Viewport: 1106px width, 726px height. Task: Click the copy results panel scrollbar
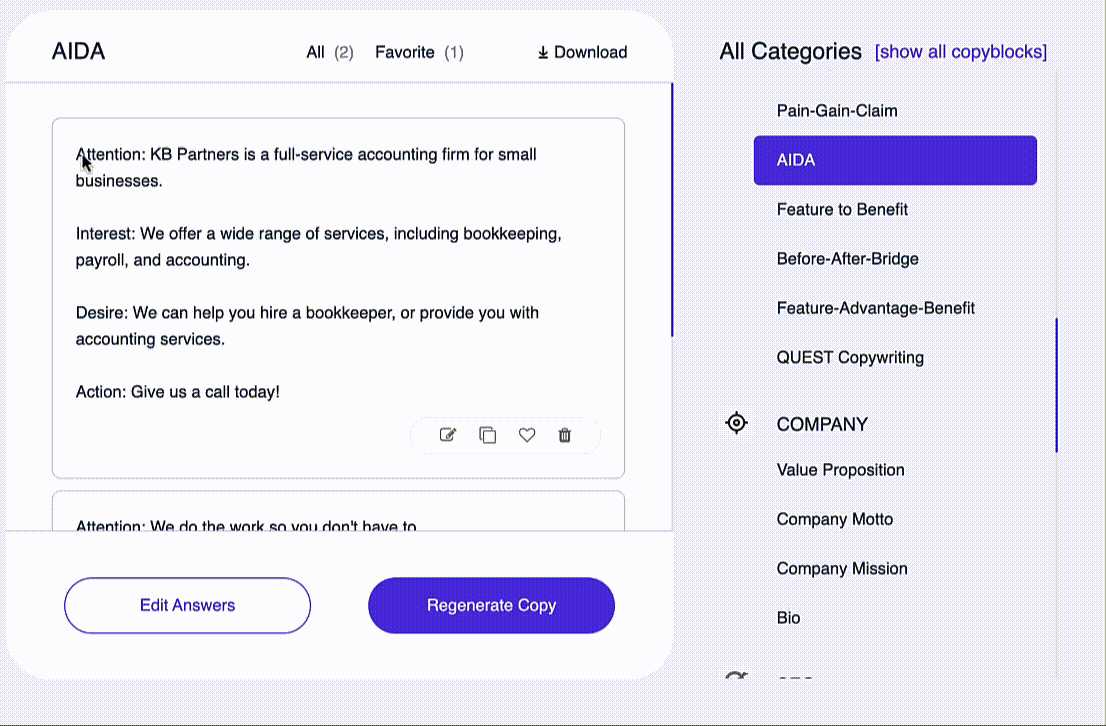672,210
